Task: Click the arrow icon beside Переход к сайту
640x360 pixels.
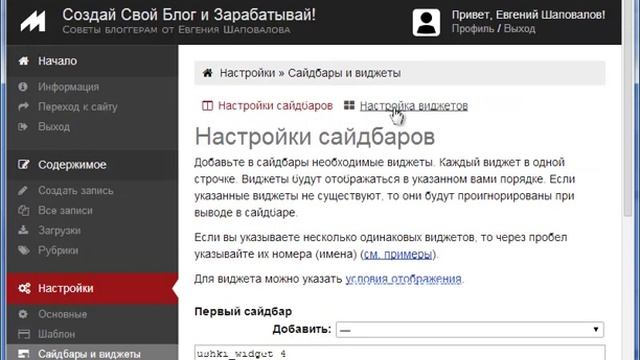Action: coord(23,107)
